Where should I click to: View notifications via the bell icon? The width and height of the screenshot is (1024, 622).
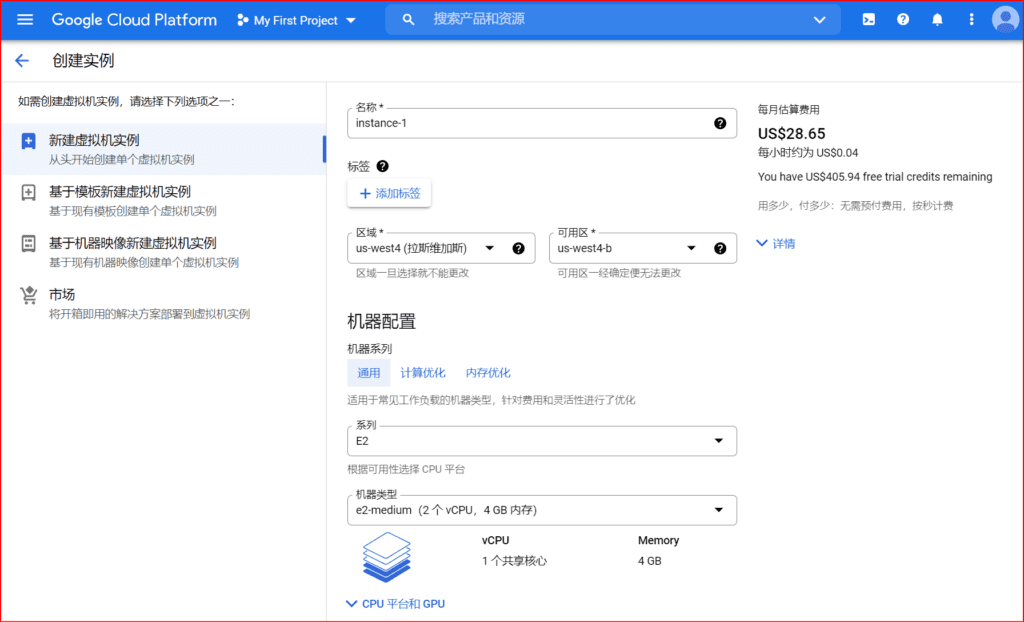[937, 19]
